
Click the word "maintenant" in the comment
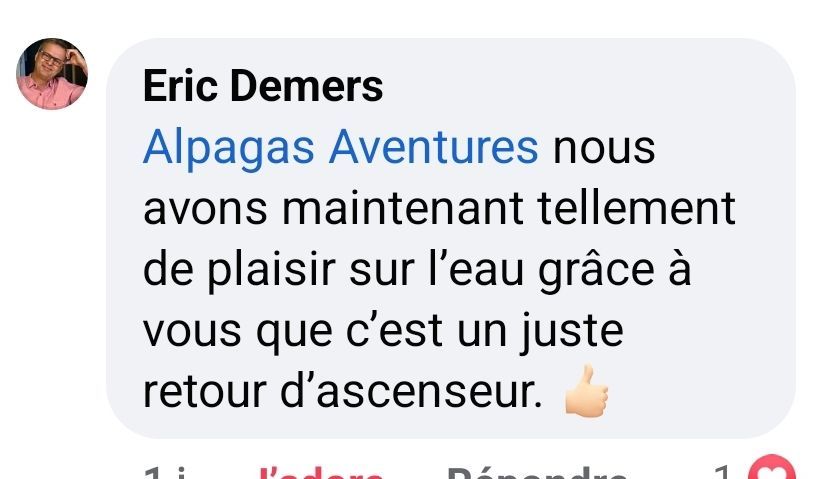click(403, 208)
